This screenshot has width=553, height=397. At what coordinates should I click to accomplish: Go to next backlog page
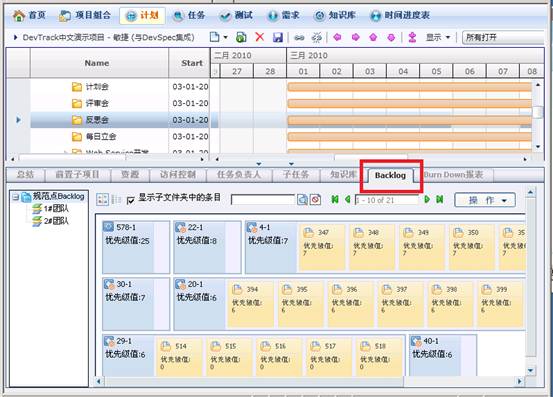click(x=427, y=200)
